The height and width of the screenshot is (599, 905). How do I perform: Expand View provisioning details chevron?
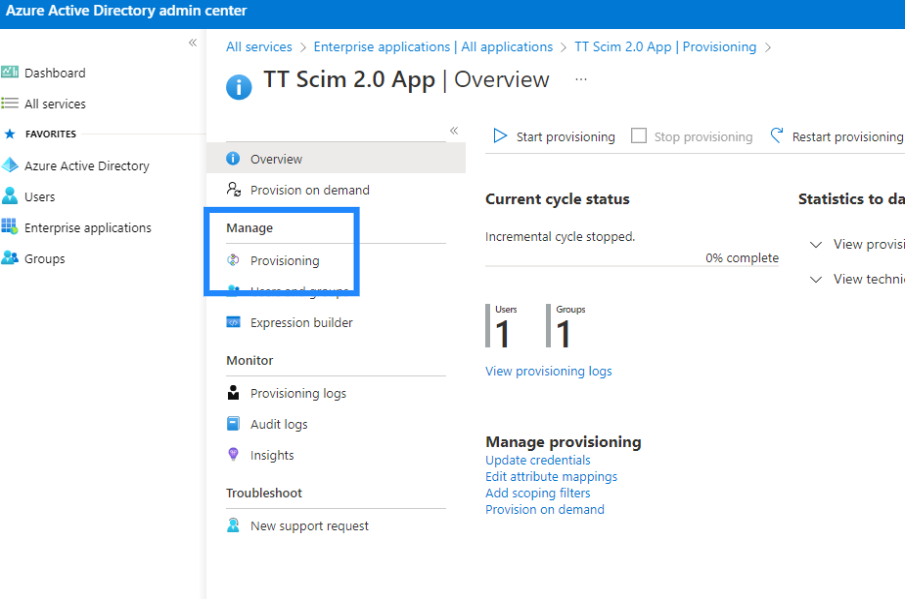coord(816,245)
